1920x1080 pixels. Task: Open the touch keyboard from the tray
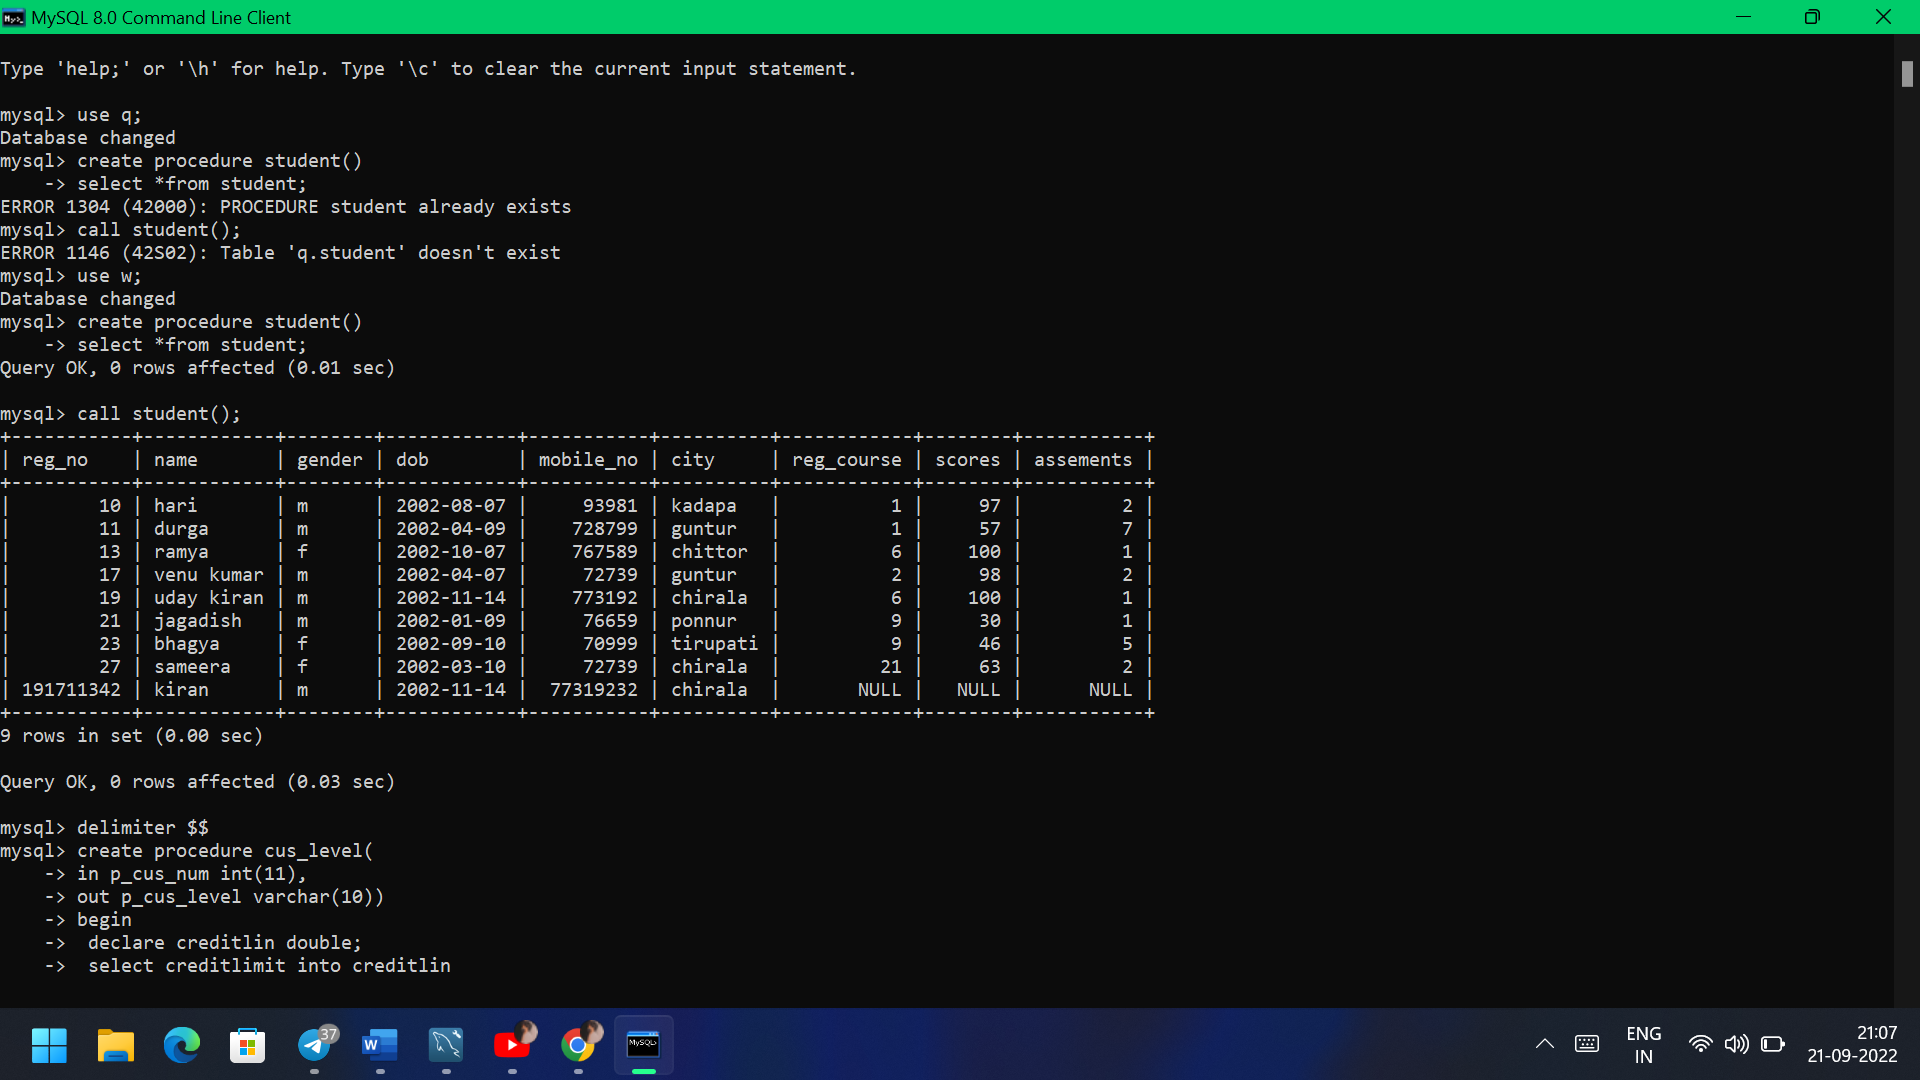[x=1588, y=1044]
